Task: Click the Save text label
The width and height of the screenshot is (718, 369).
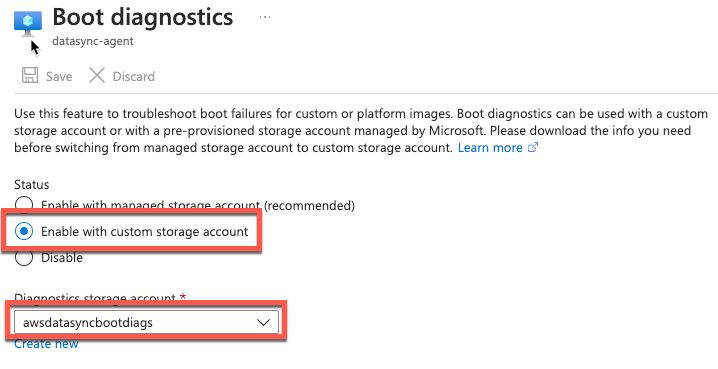Action: (59, 76)
